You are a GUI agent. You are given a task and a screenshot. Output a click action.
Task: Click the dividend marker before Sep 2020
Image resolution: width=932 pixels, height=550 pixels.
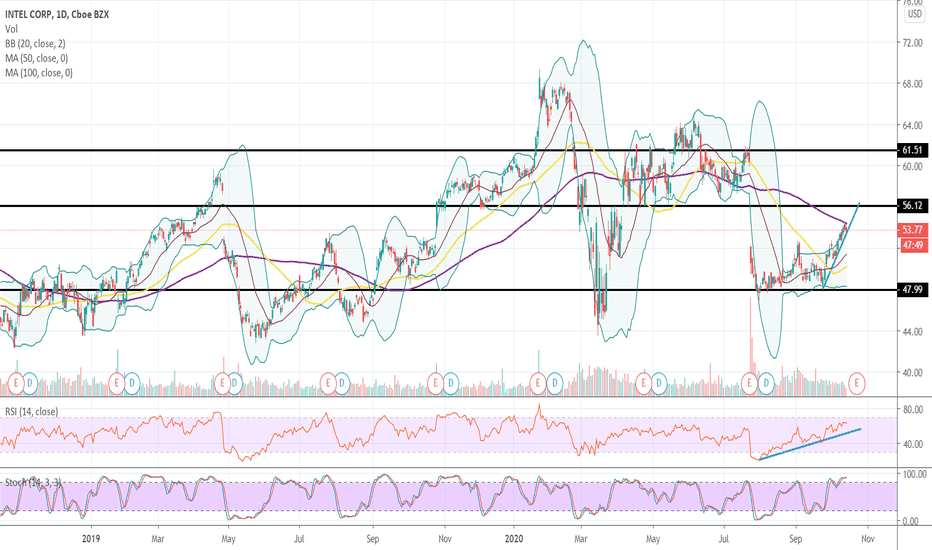click(767, 384)
